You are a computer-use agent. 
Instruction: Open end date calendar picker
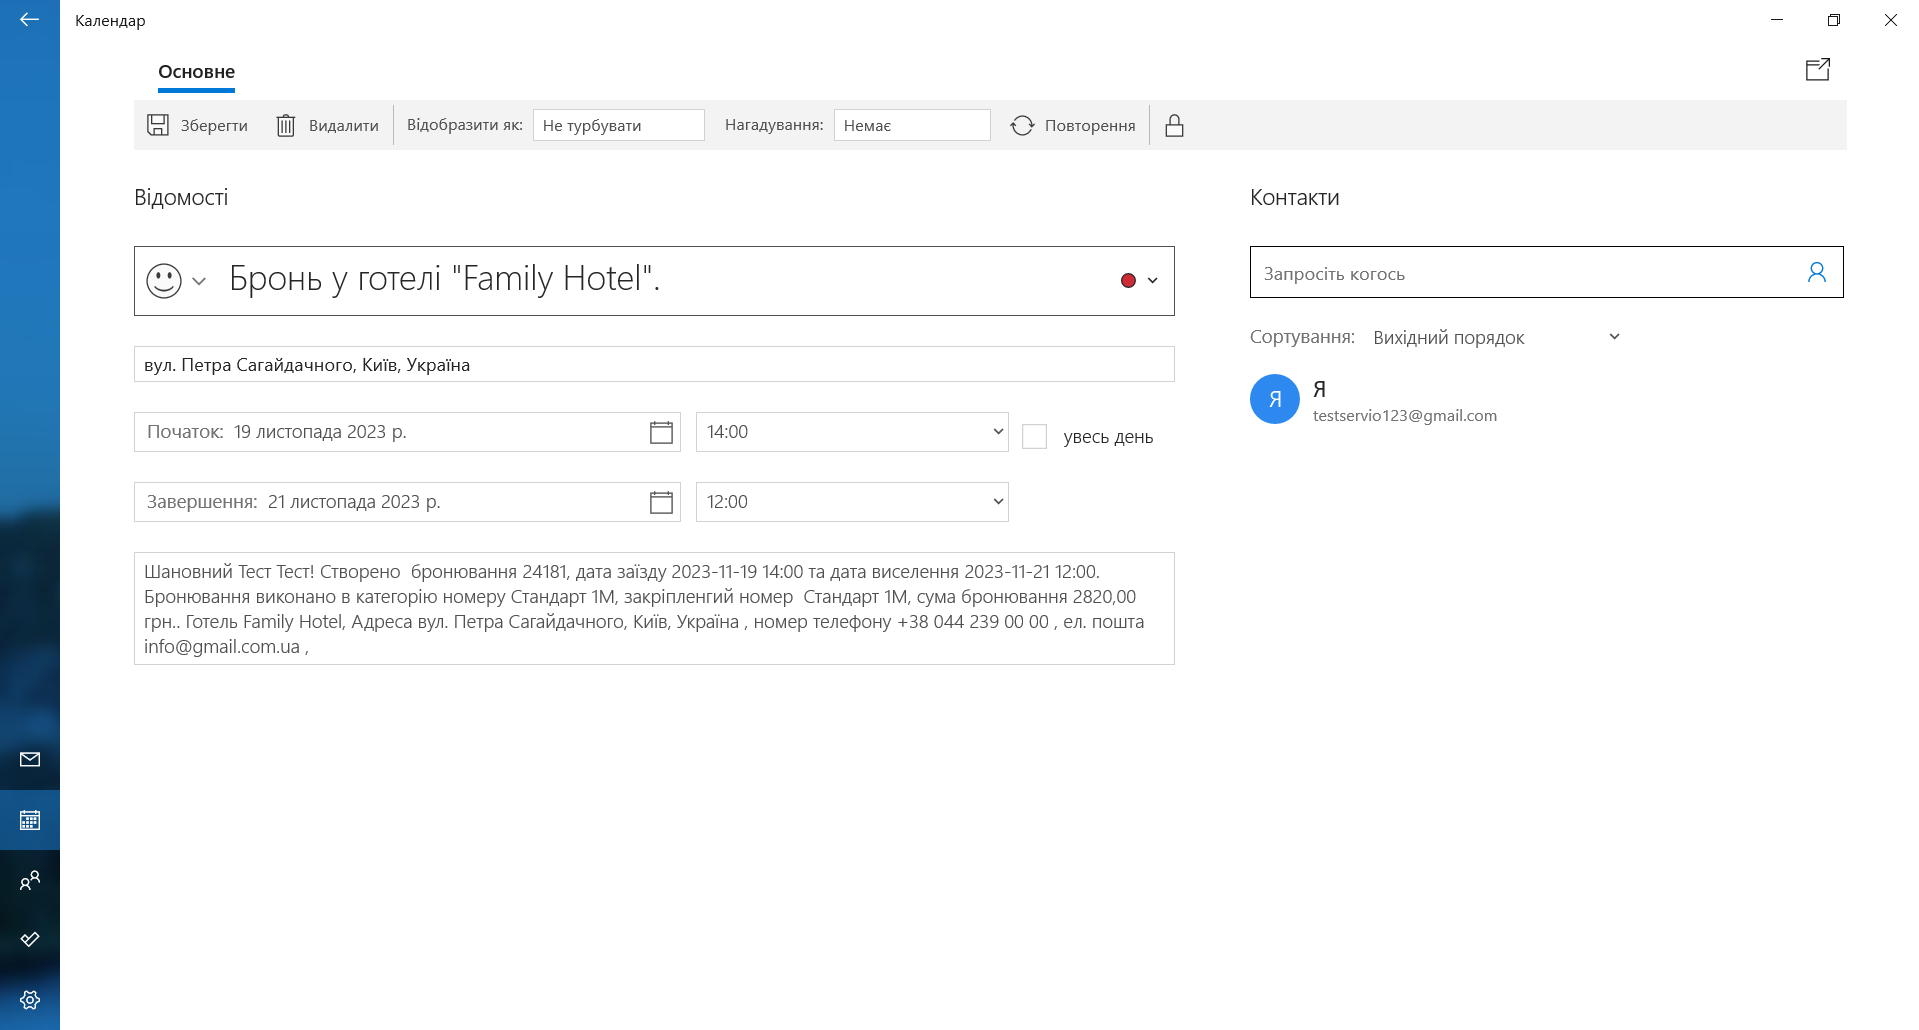click(661, 502)
